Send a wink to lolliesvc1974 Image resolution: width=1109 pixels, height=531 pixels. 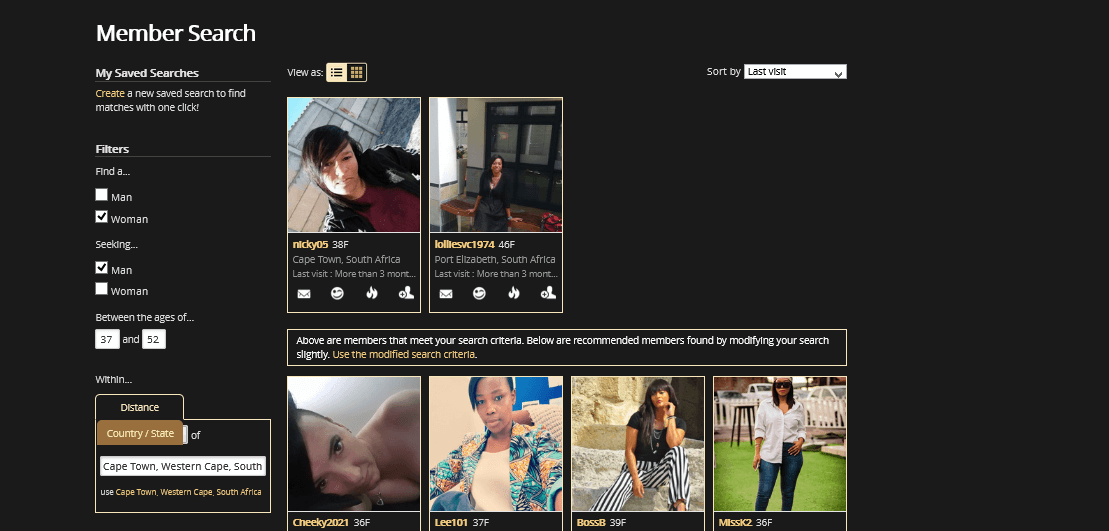pos(480,293)
